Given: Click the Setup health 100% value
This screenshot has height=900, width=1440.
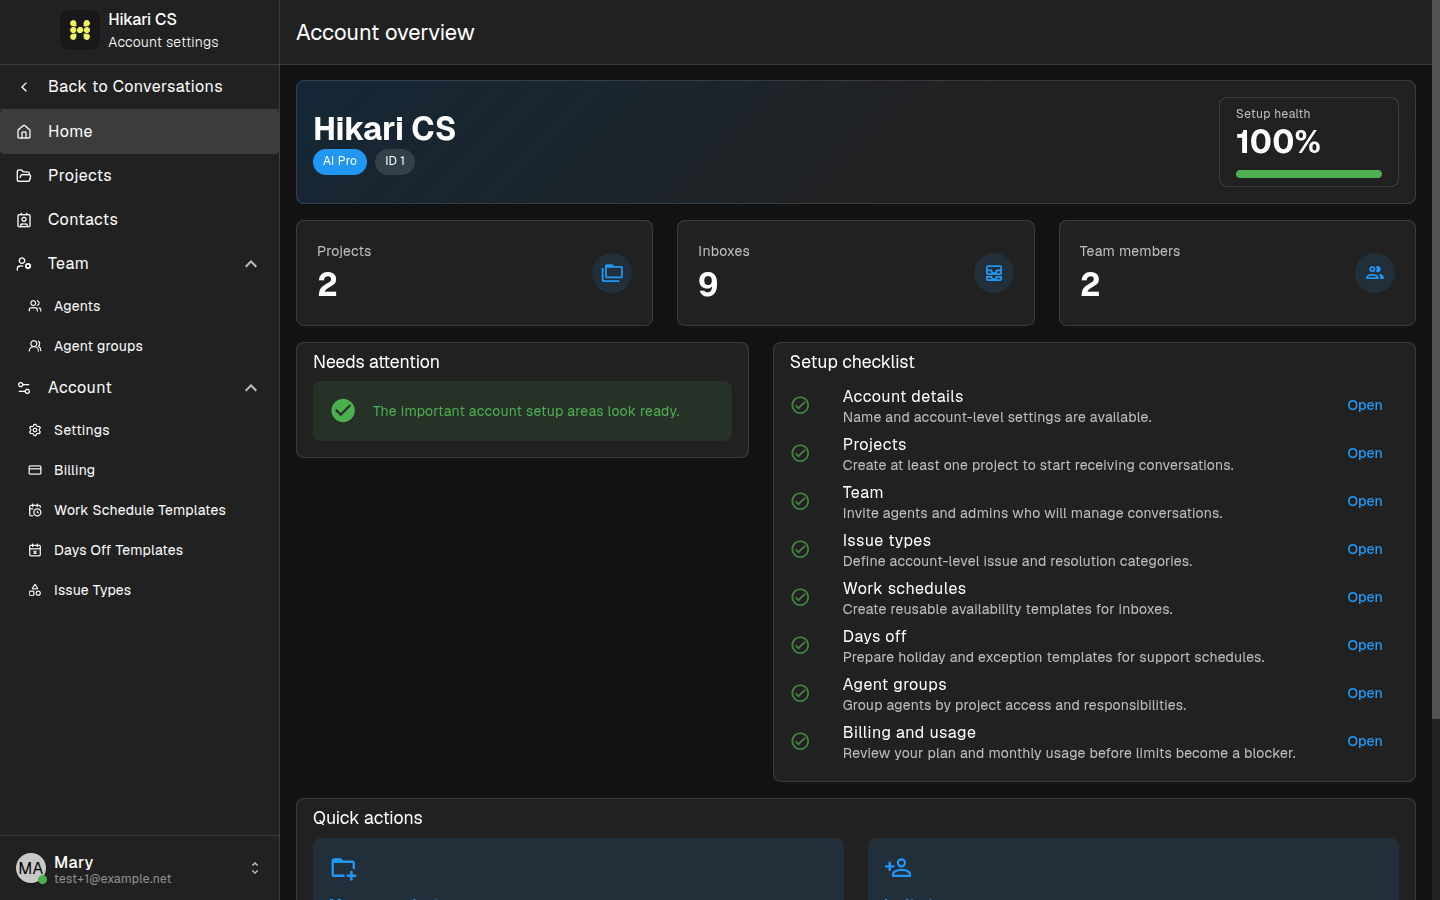Looking at the screenshot, I should tap(1278, 142).
